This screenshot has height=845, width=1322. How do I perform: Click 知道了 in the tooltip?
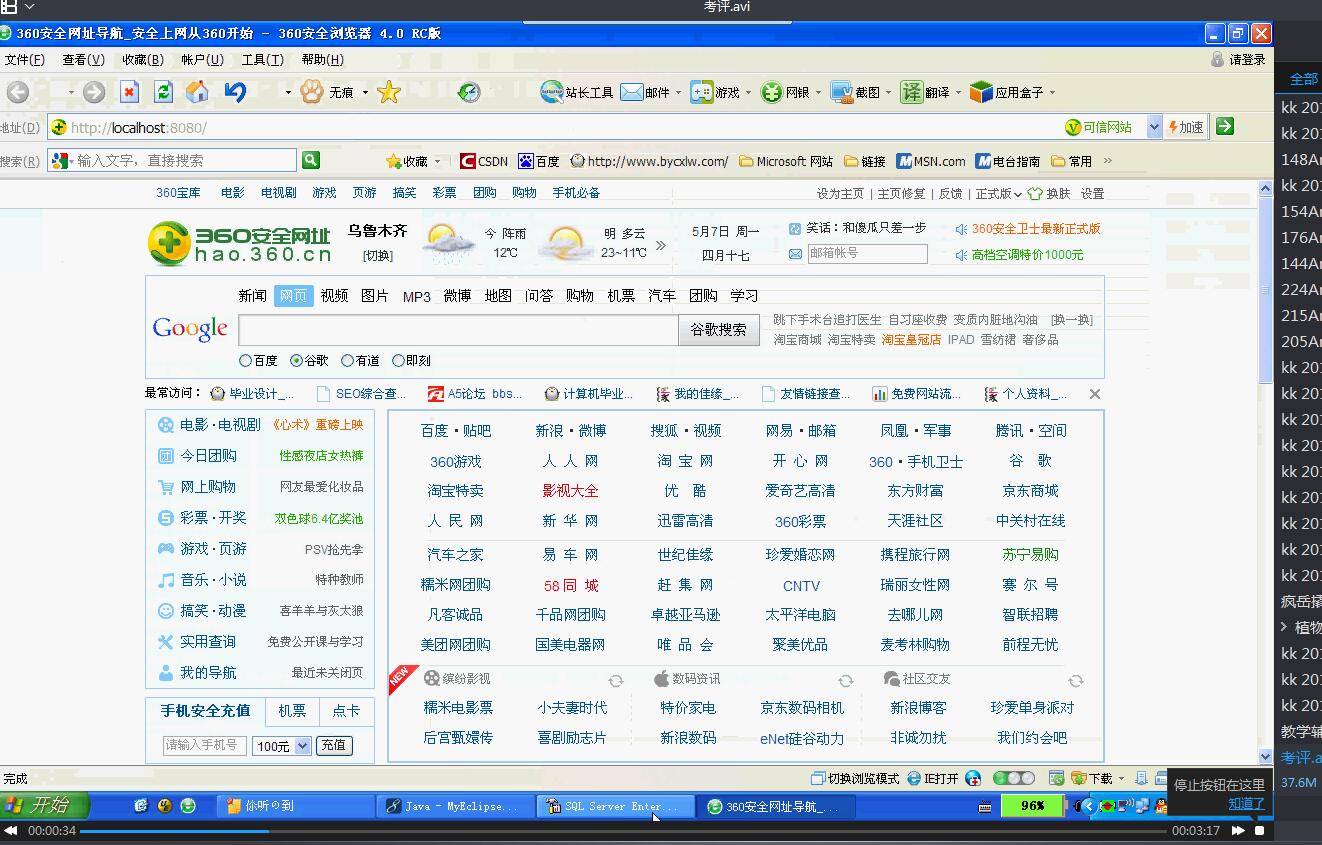pos(1246,803)
